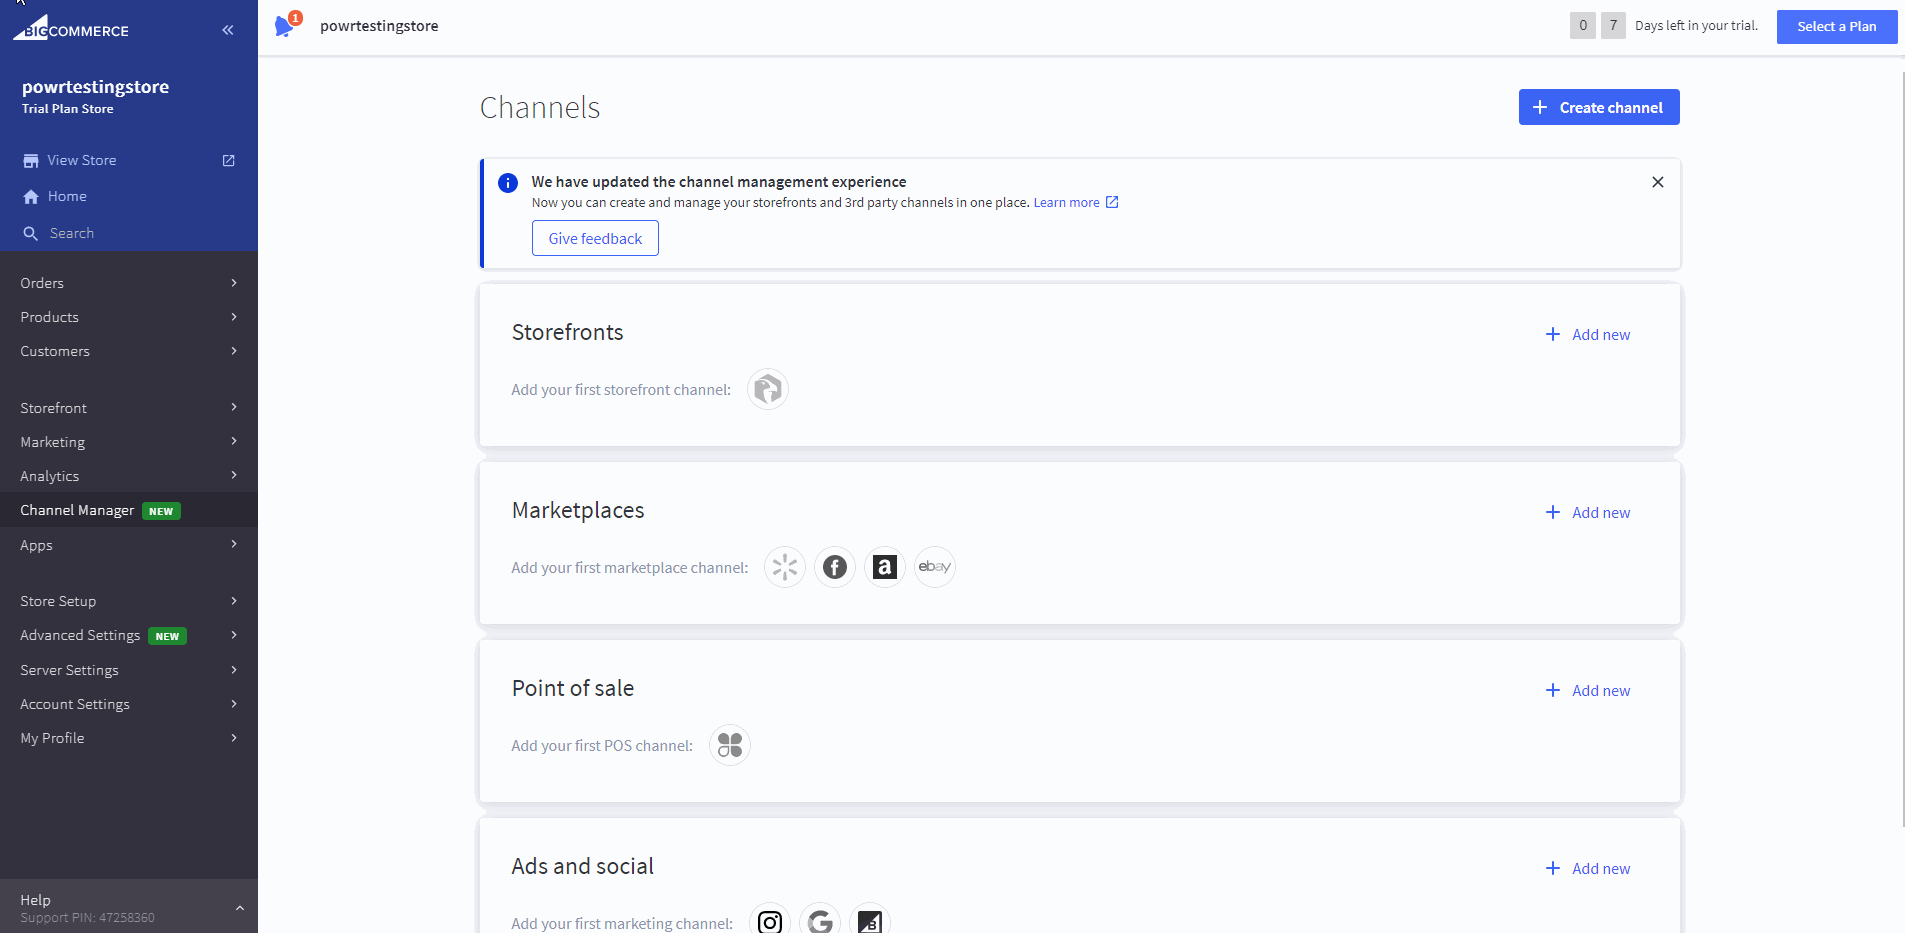1905x933 pixels.
Task: Click 'Add your first marketplace channel:' text
Action: 630,568
